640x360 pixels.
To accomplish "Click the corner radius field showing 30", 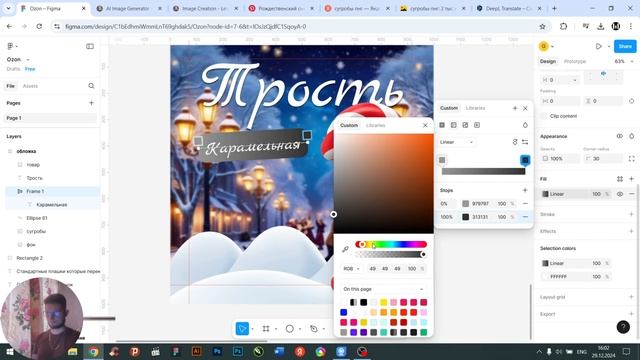I will coord(603,158).
